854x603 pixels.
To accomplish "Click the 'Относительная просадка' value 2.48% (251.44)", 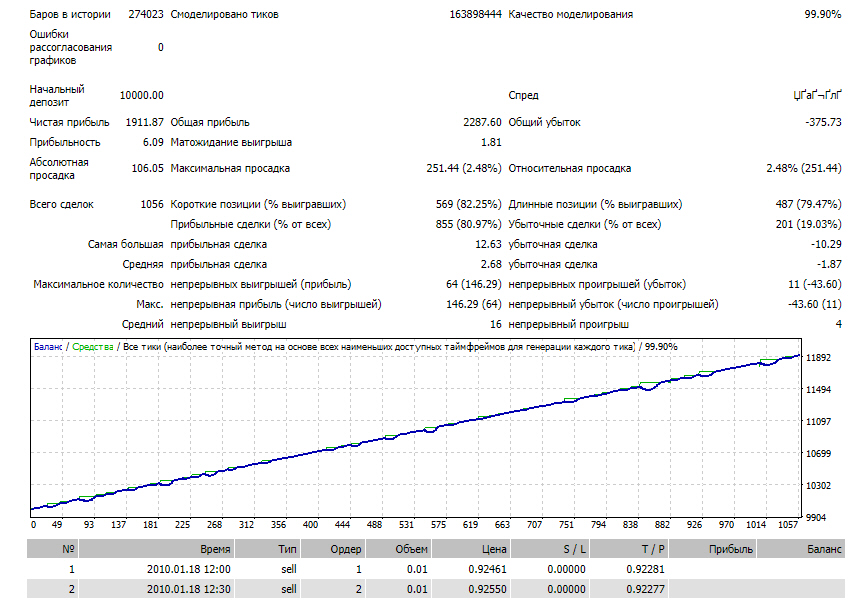I will (803, 169).
